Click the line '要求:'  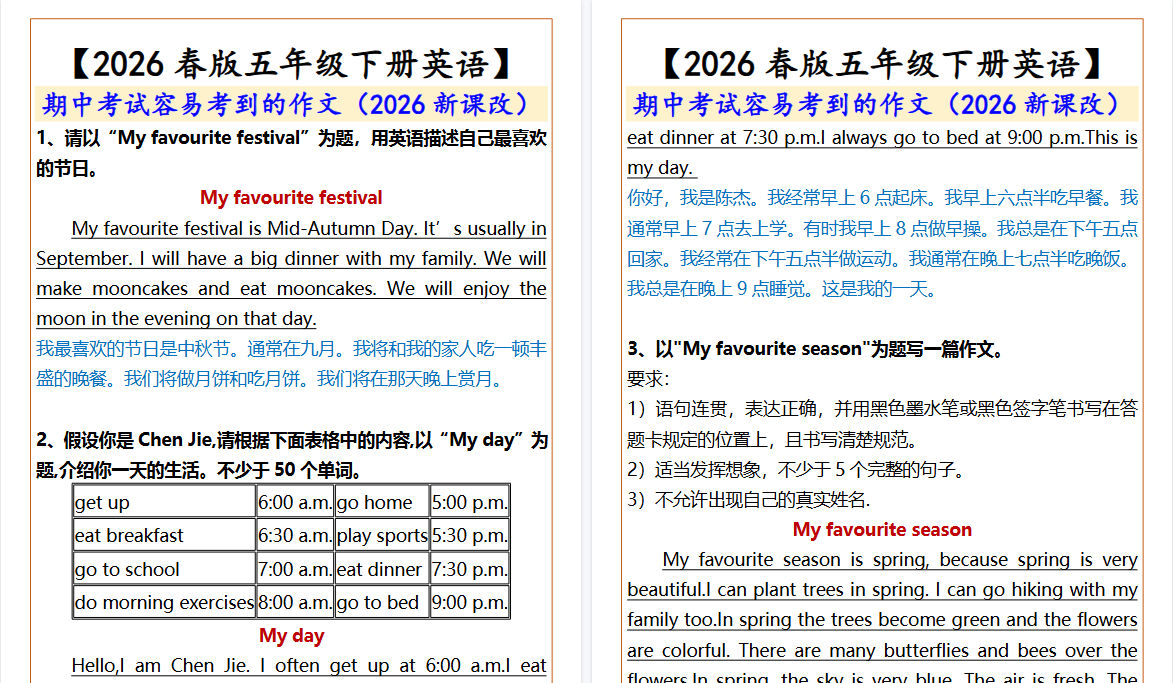click(x=648, y=379)
